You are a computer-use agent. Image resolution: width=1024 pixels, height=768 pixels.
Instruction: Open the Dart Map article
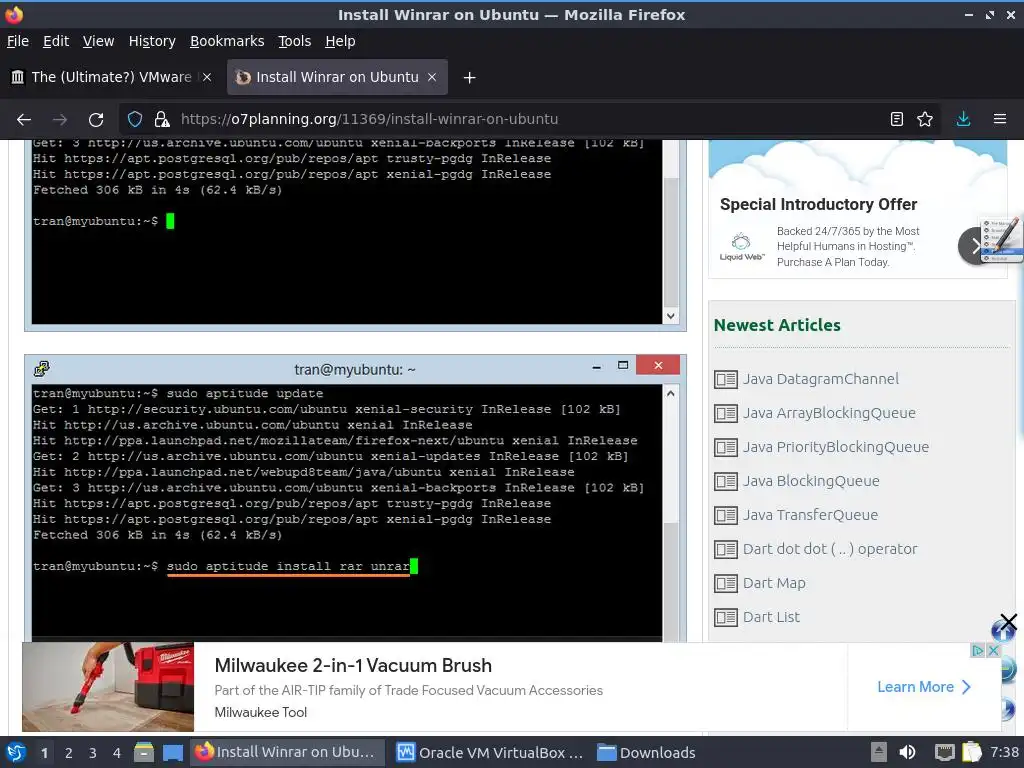coord(774,583)
